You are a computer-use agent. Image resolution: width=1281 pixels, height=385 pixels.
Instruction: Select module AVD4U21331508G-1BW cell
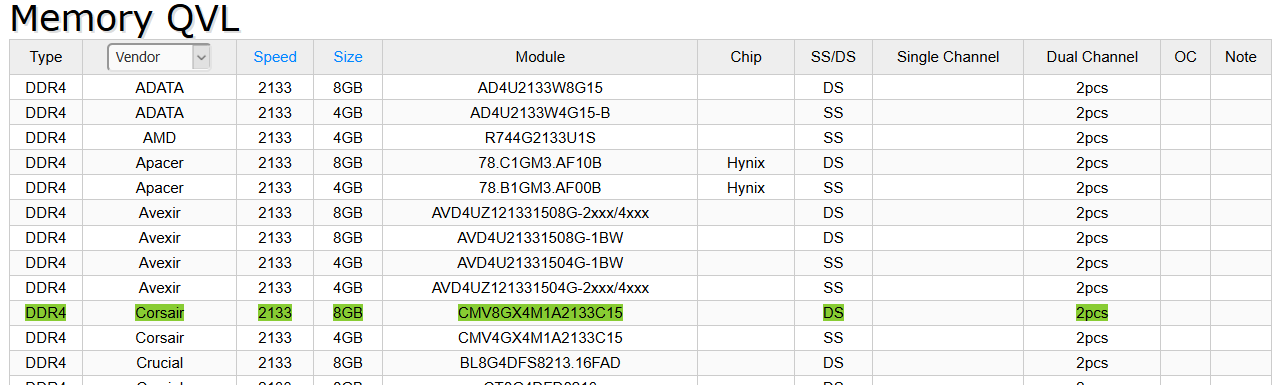click(540, 238)
